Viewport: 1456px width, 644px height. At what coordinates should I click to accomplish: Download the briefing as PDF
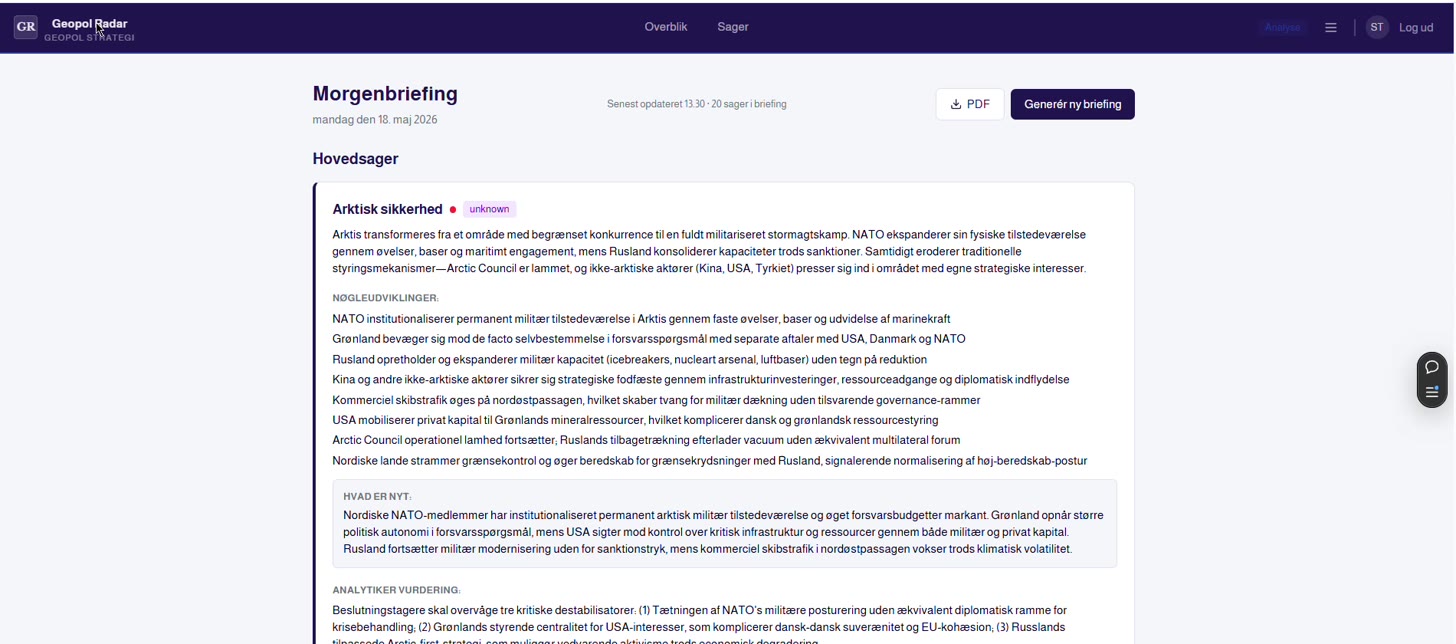970,104
